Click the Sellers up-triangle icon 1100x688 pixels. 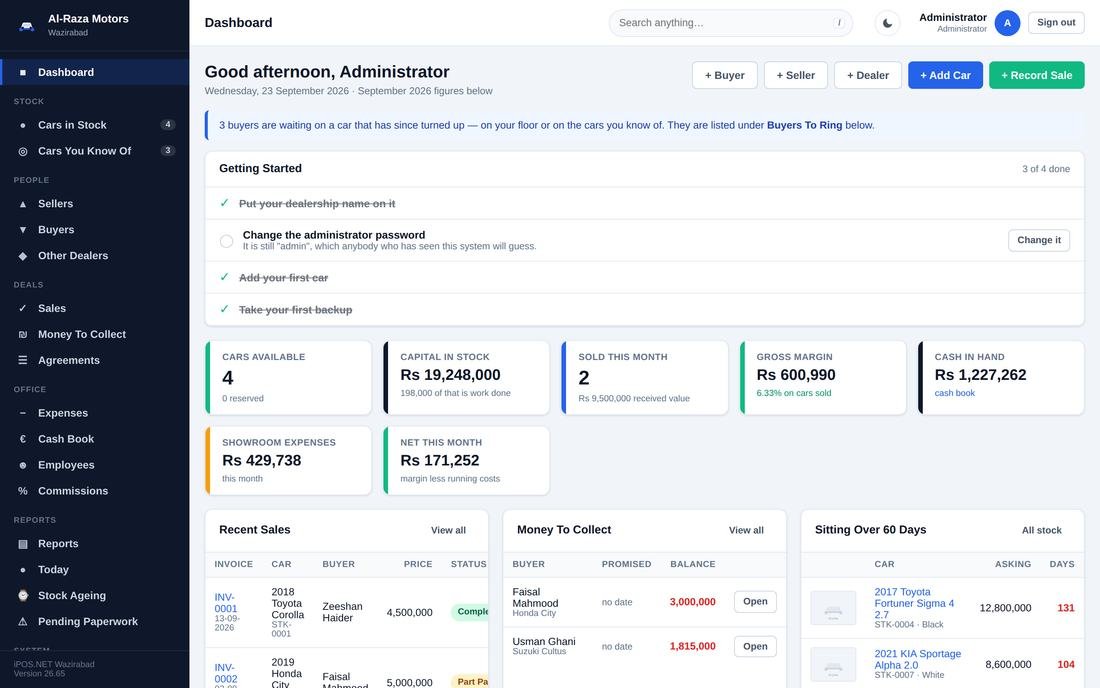click(x=22, y=204)
